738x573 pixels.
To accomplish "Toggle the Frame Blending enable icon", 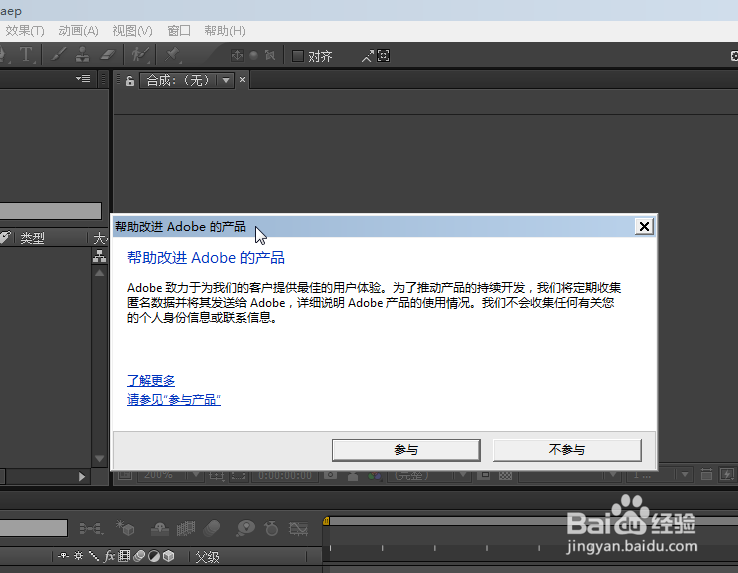I will click(x=186, y=529).
